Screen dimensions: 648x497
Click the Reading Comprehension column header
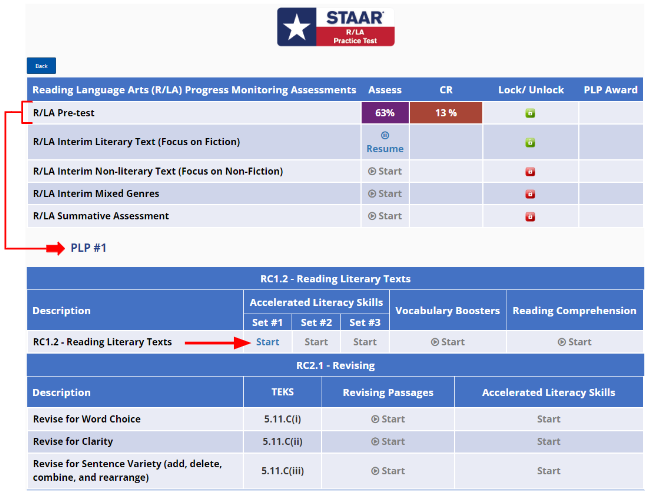pyautogui.click(x=574, y=310)
